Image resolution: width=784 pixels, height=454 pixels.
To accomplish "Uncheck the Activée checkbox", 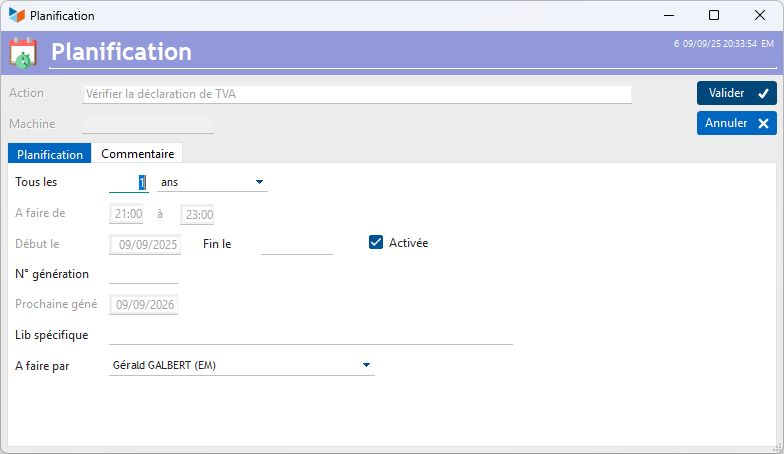I will point(377,242).
